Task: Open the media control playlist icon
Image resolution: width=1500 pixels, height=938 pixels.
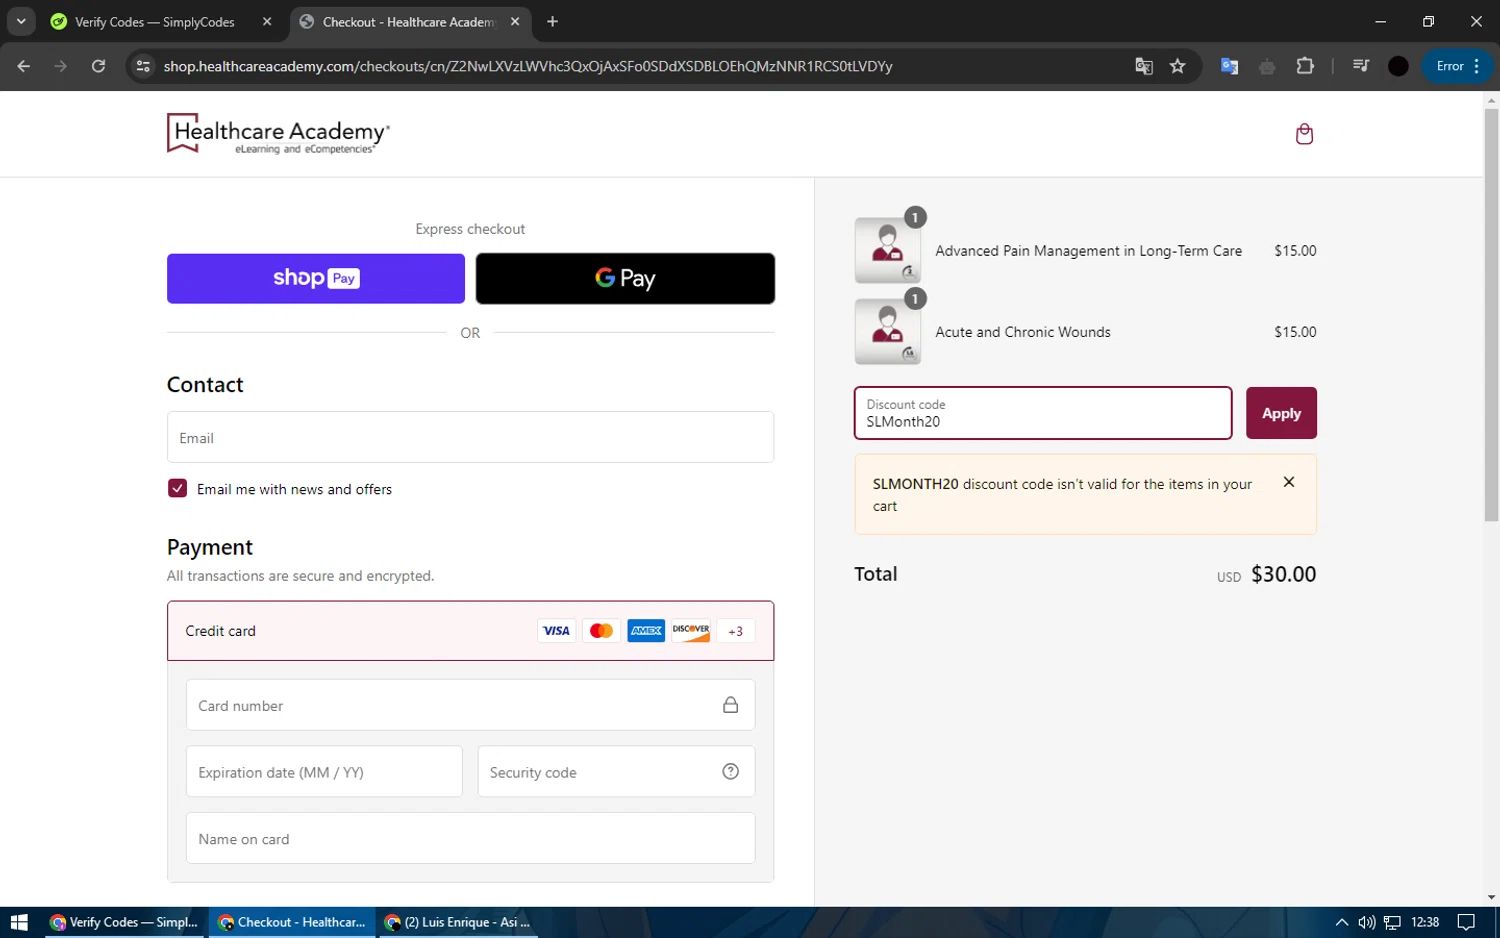Action: click(x=1360, y=66)
